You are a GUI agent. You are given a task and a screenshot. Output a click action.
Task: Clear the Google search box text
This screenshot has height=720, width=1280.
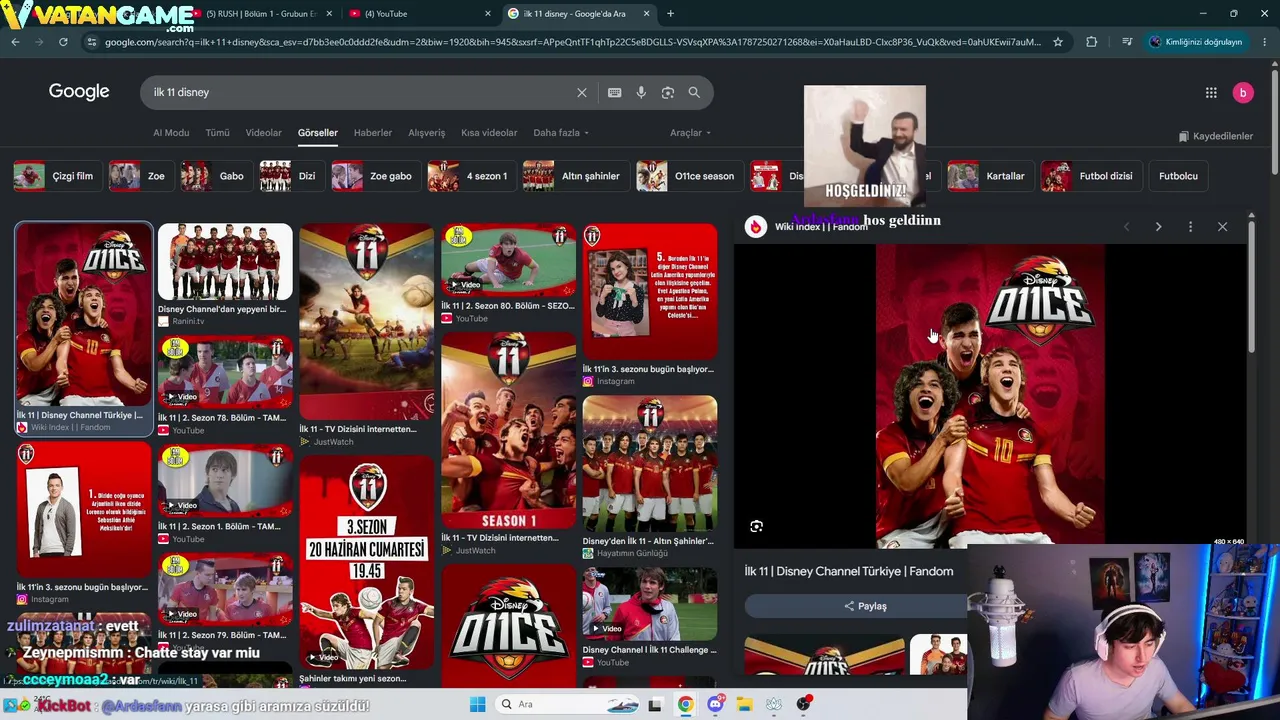[x=582, y=92]
